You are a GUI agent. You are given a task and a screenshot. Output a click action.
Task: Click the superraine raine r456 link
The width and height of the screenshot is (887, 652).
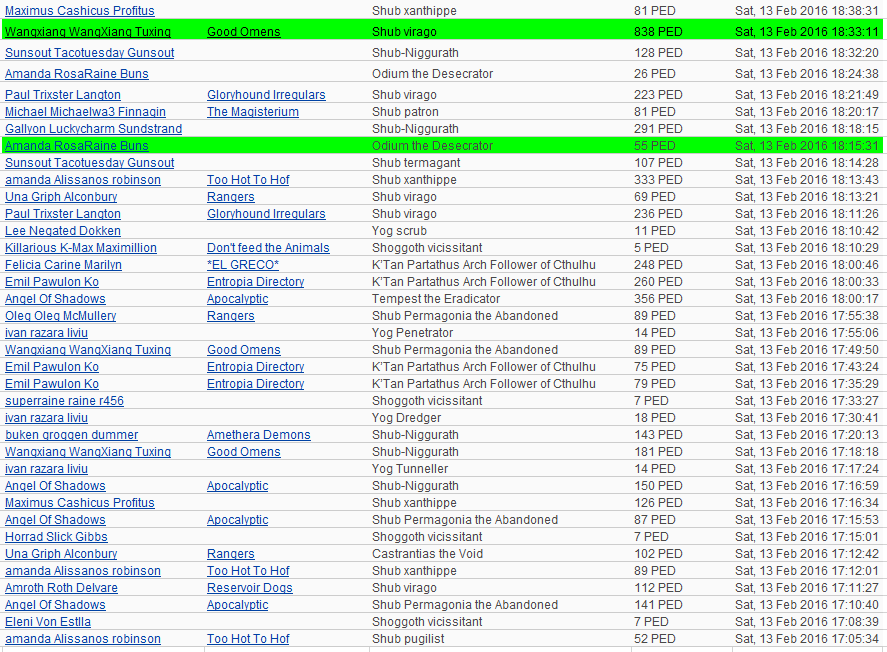tap(64, 401)
